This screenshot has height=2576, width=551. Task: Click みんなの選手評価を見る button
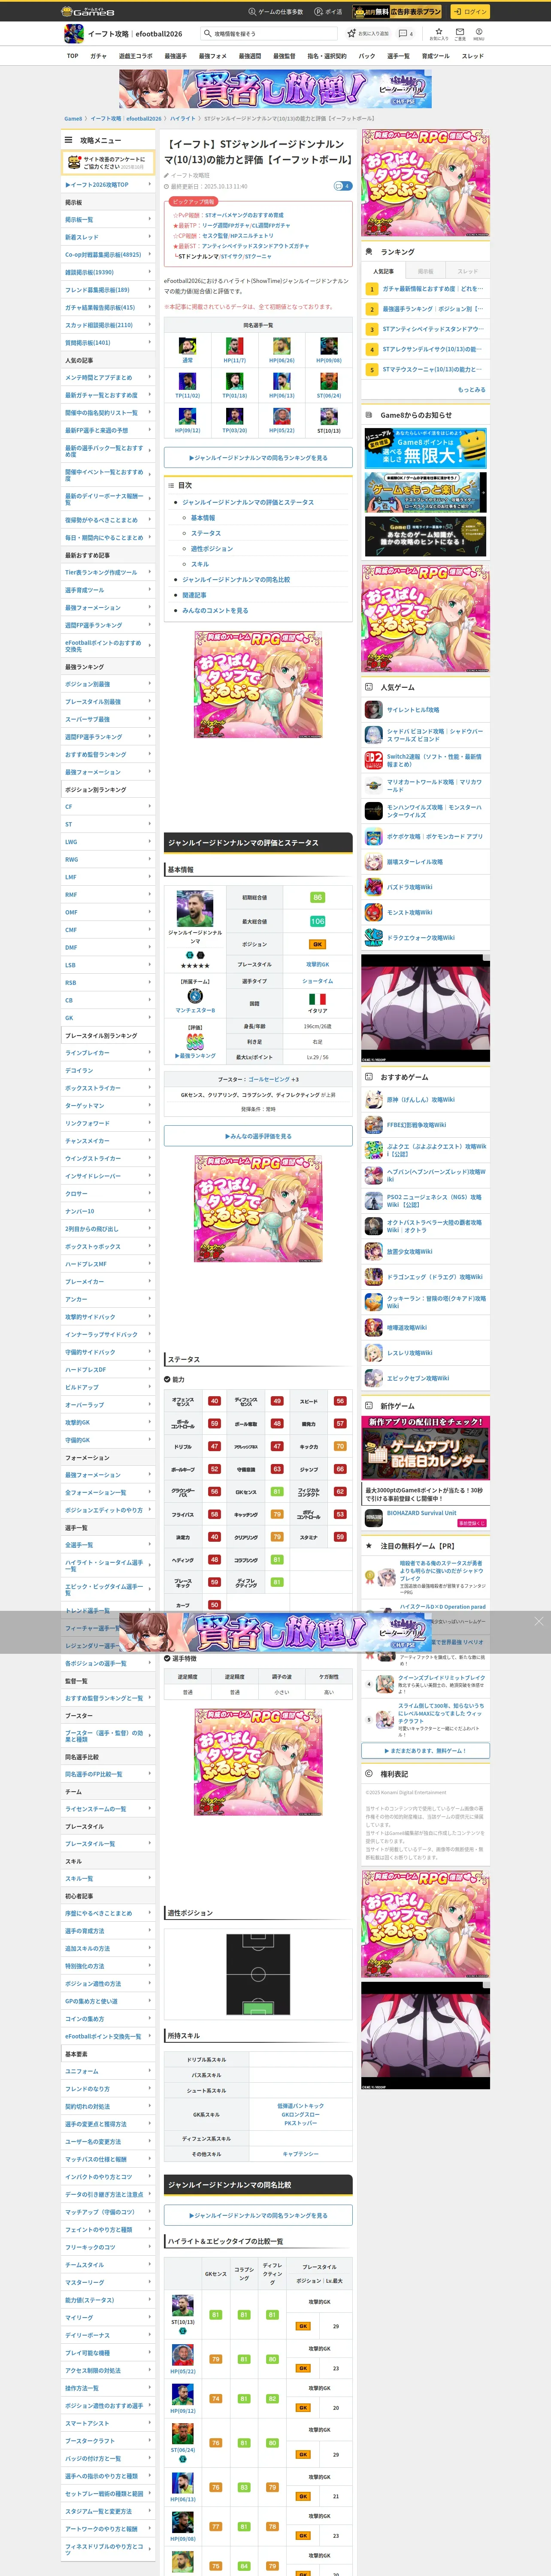pos(258,1136)
